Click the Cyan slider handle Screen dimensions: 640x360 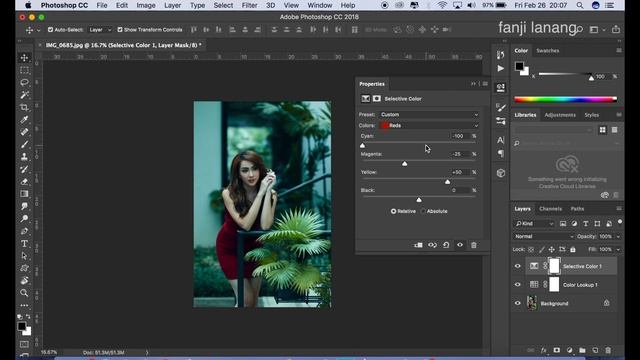coord(362,146)
